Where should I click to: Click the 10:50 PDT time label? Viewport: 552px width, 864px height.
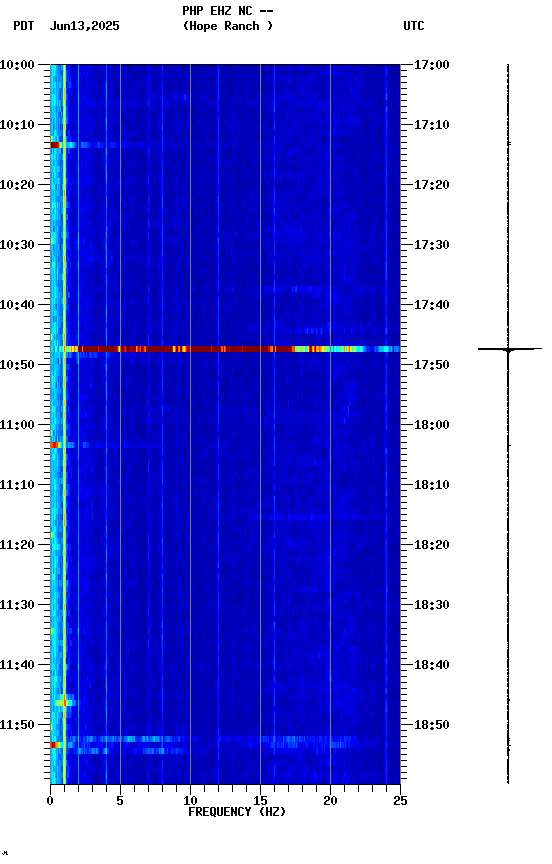click(17, 365)
